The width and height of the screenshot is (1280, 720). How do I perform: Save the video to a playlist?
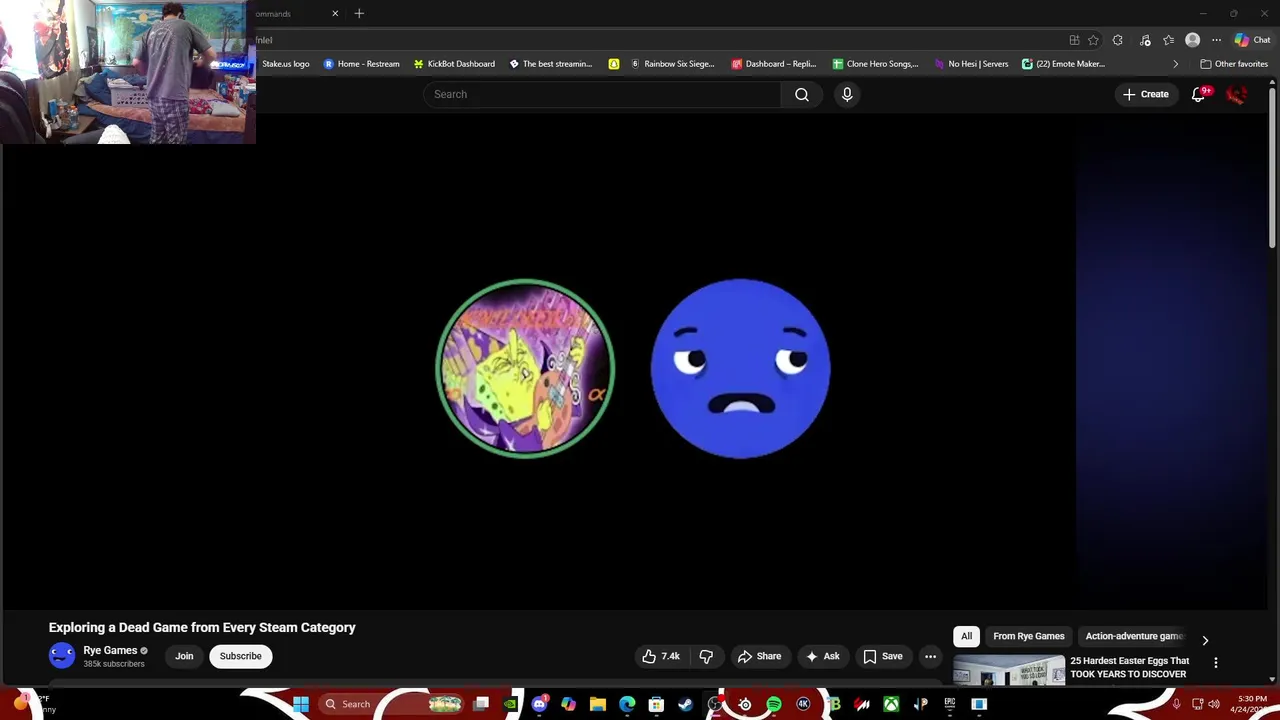pos(883,656)
